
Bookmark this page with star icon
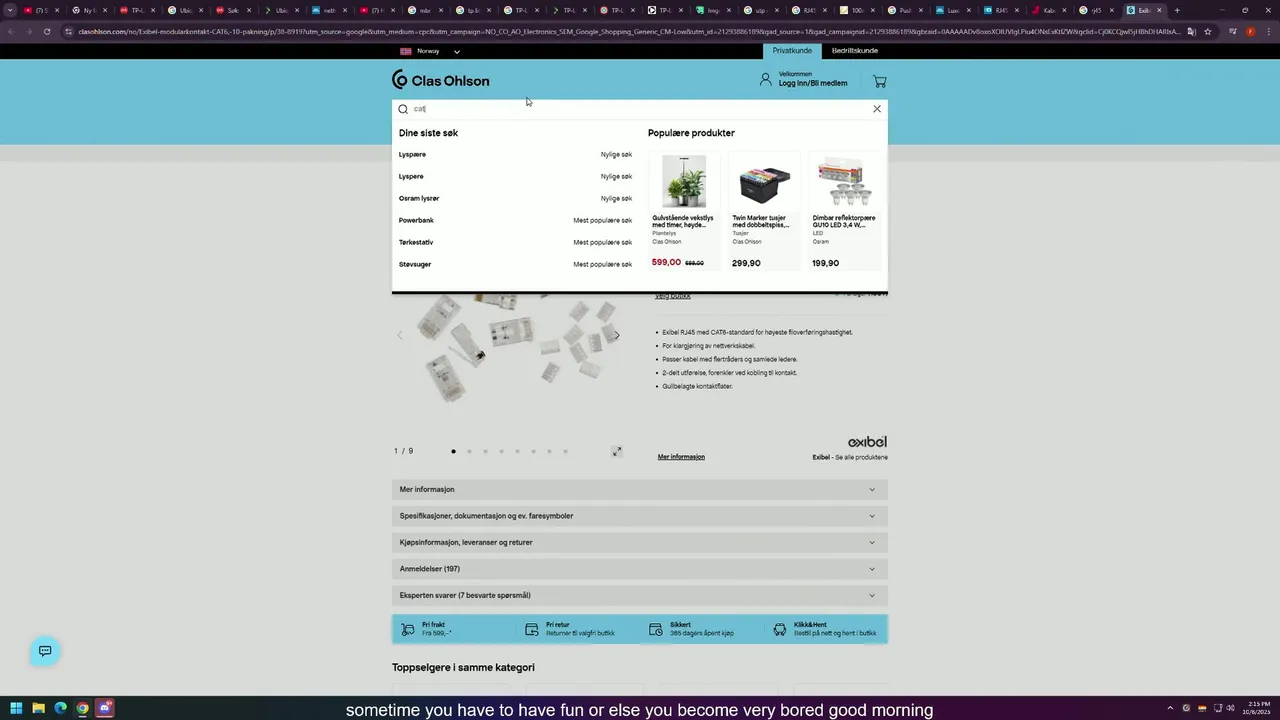tap(1207, 31)
